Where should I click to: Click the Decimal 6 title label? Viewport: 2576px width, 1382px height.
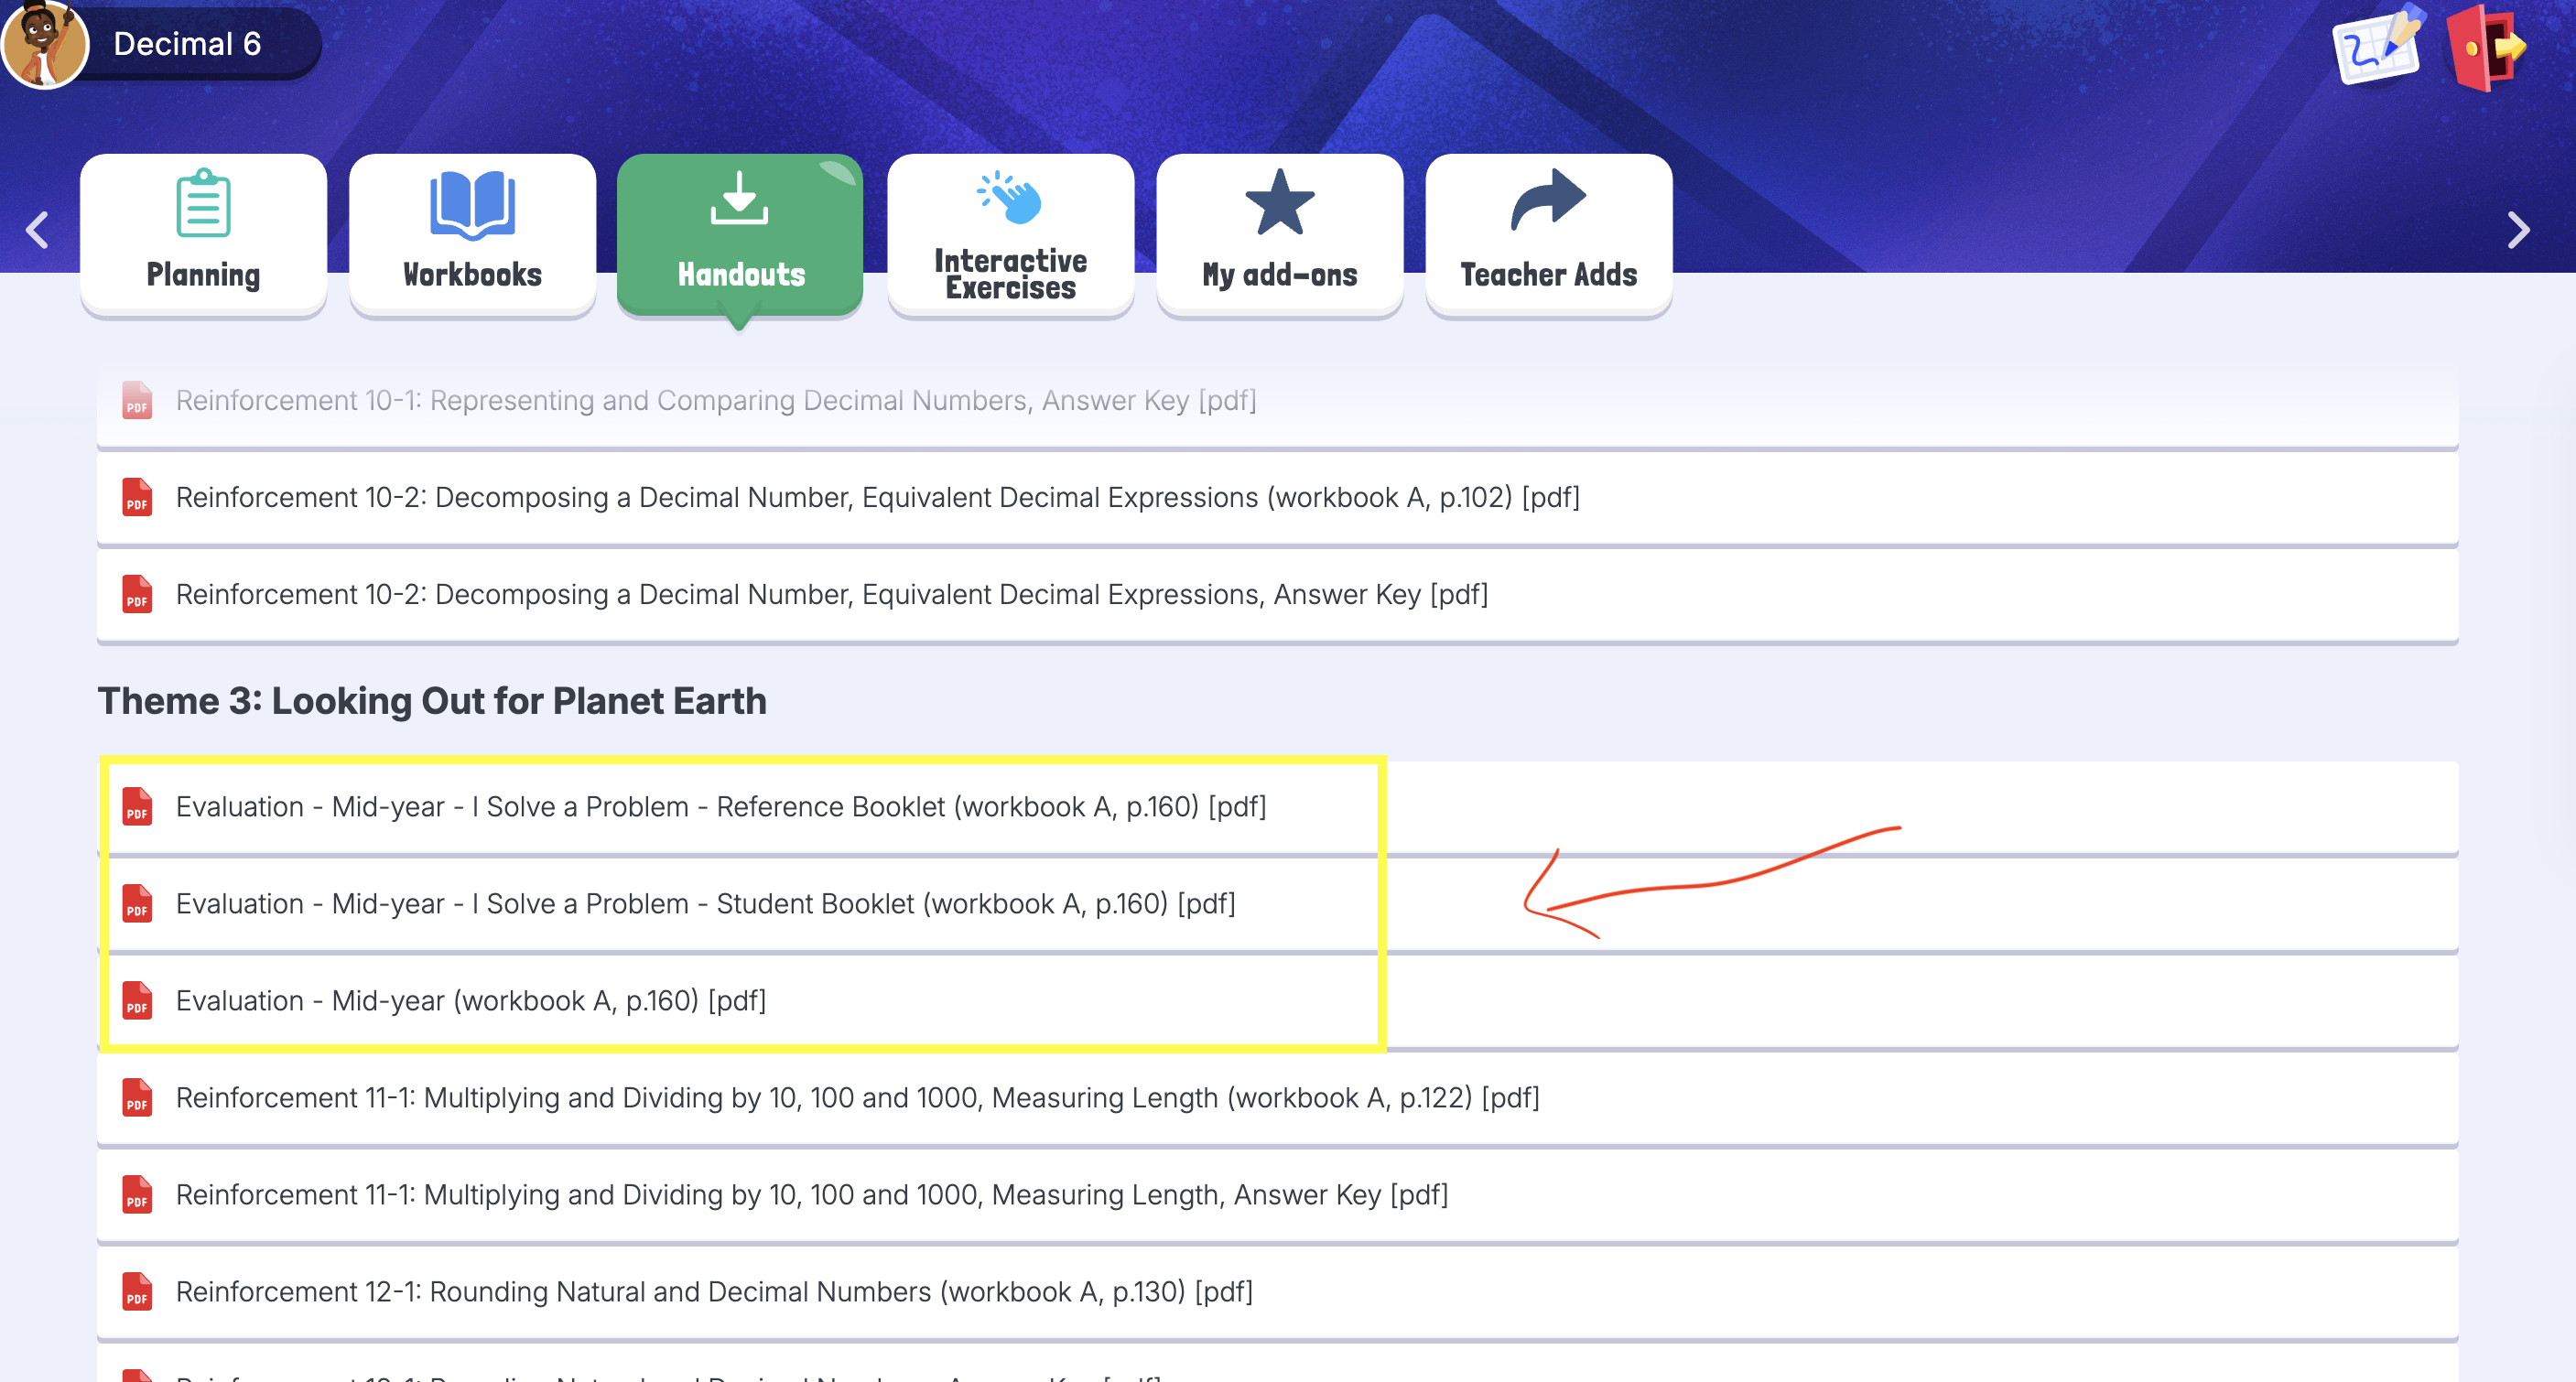pos(187,44)
